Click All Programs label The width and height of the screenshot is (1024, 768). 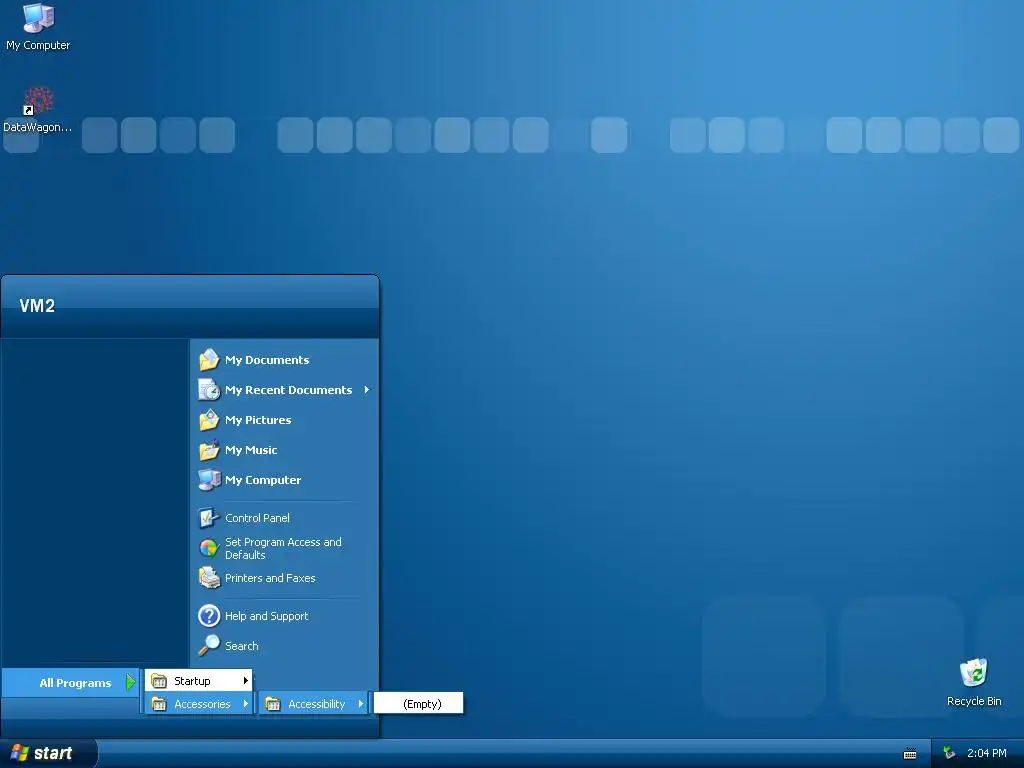pyautogui.click(x=75, y=683)
